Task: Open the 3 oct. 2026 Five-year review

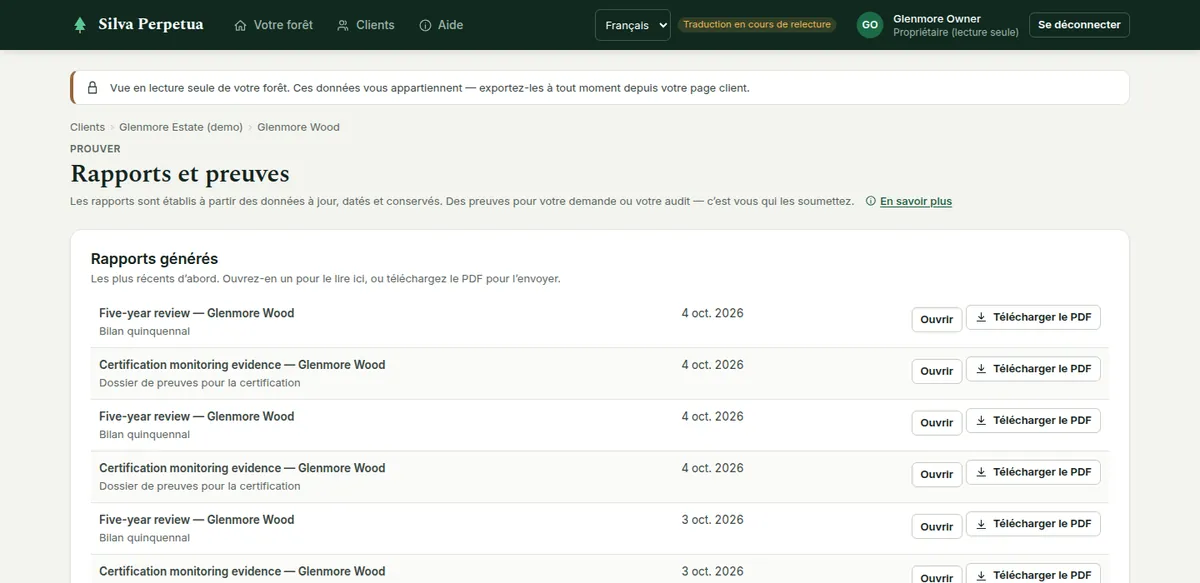Action: tap(937, 526)
